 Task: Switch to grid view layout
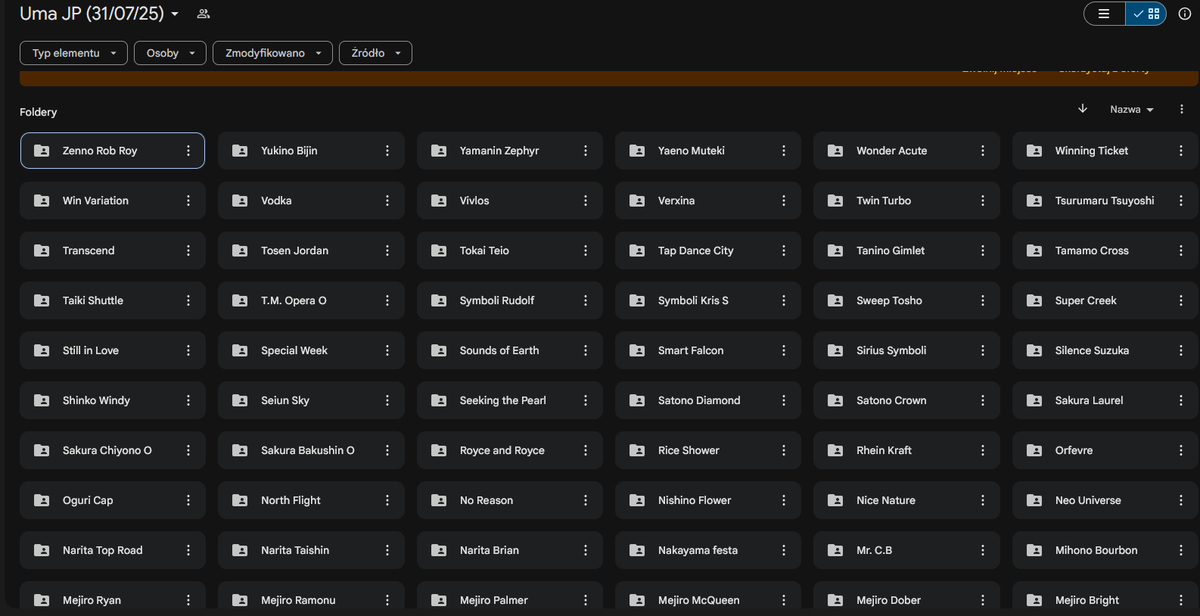point(1146,14)
